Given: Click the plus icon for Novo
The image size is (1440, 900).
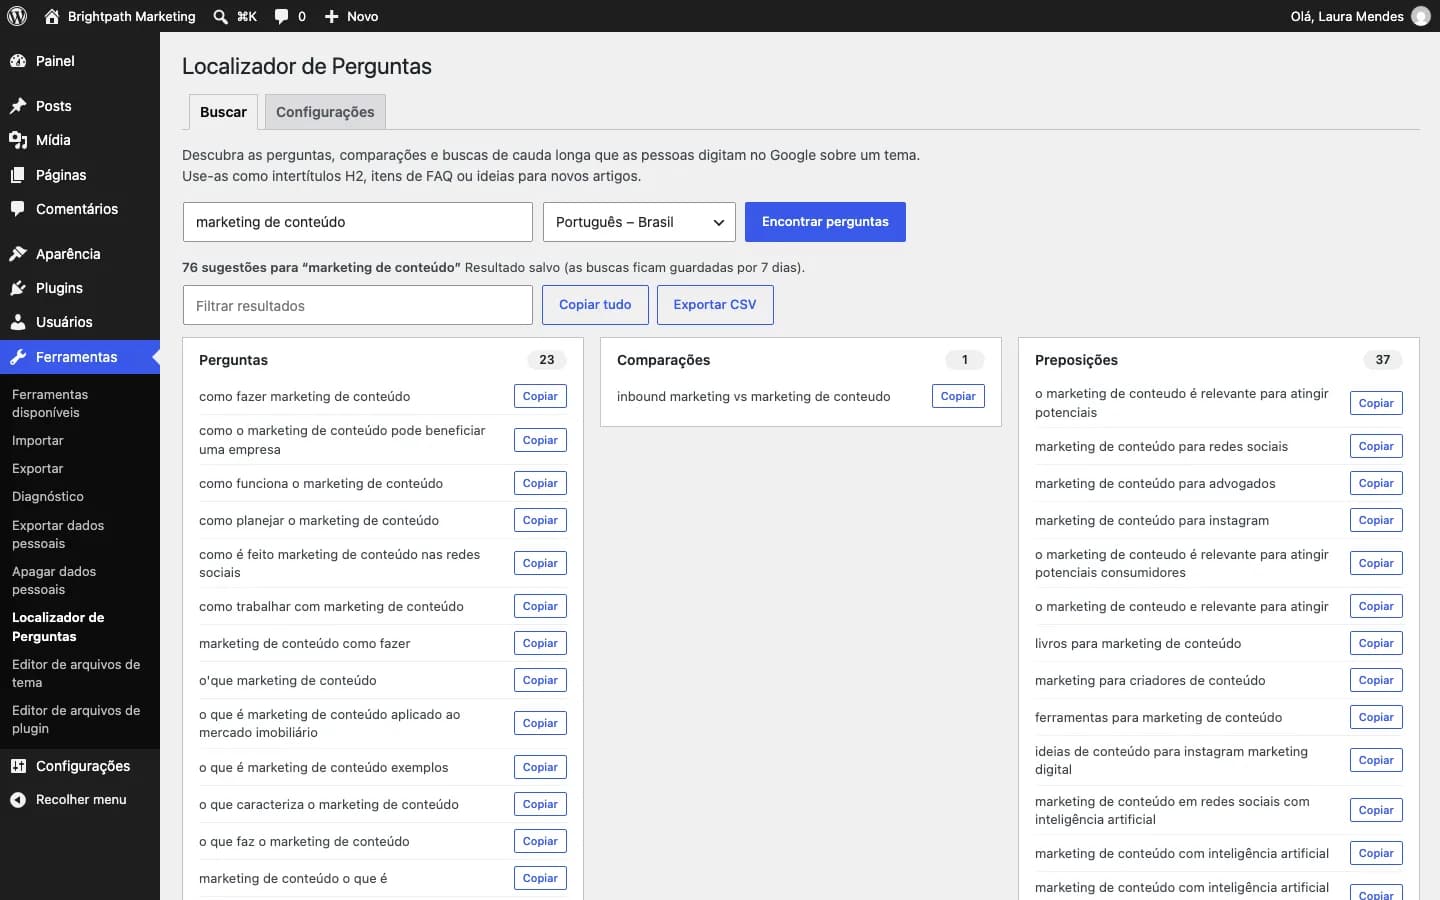Looking at the screenshot, I should coord(332,16).
